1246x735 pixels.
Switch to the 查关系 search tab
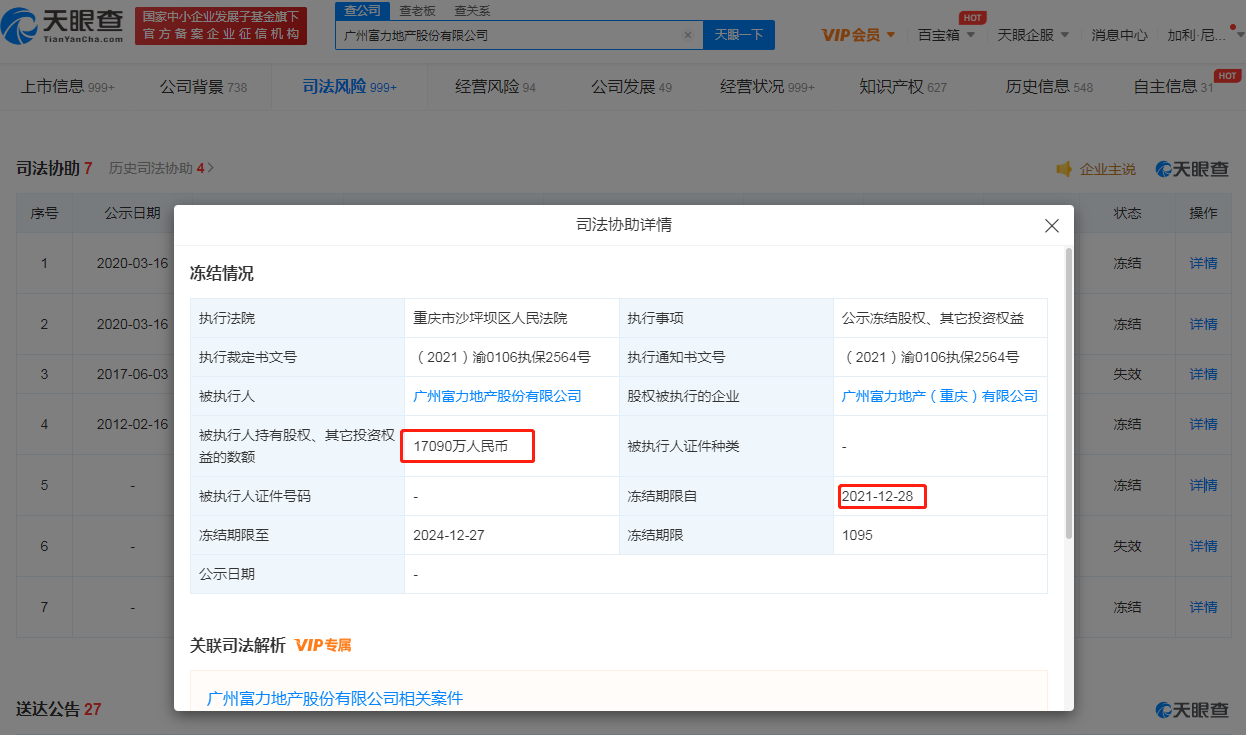471,11
